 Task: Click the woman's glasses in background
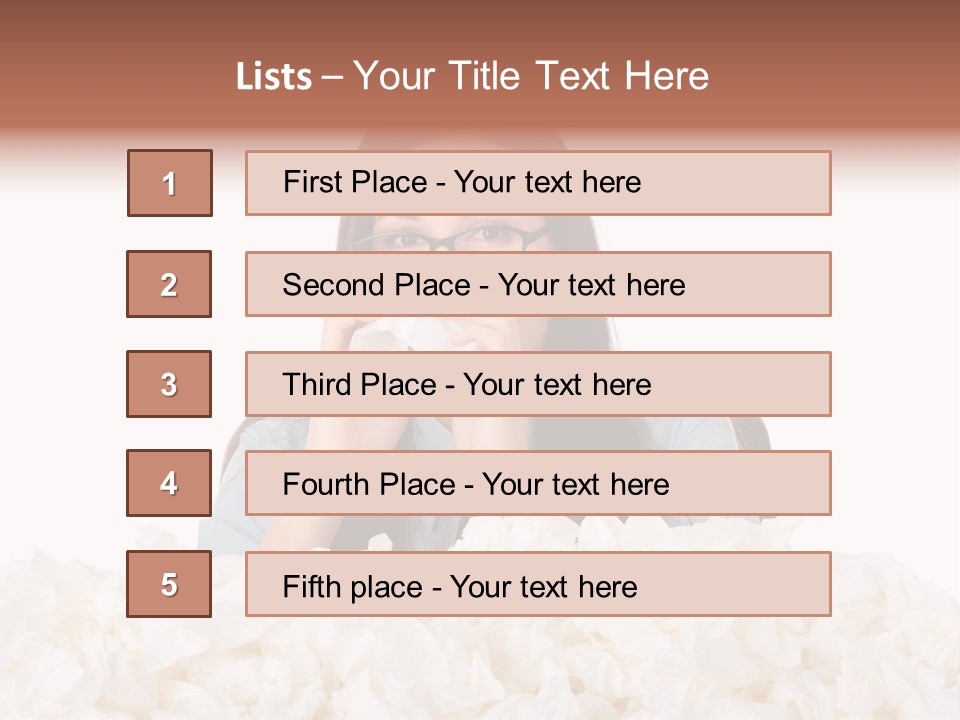[450, 238]
